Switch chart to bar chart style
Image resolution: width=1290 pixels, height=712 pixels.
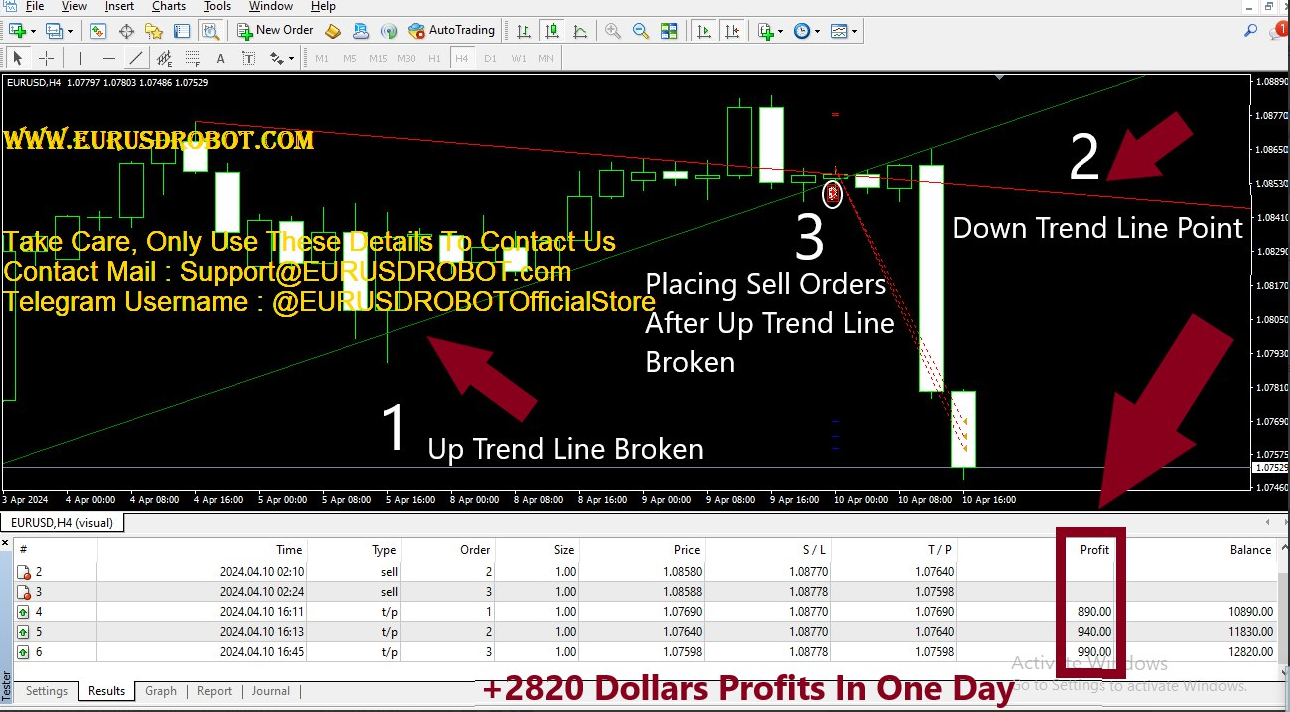click(523, 31)
